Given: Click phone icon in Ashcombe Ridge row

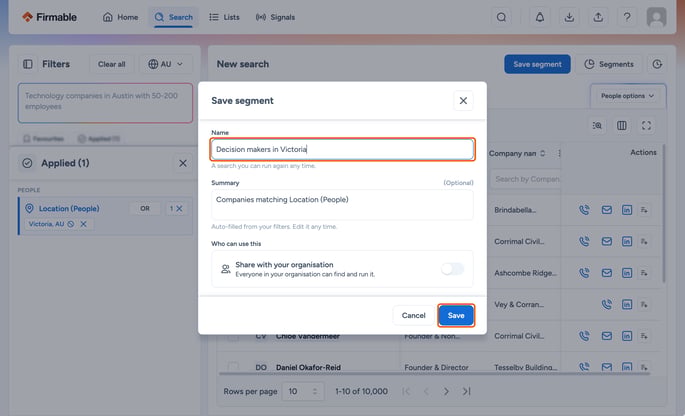Looking at the screenshot, I should (x=584, y=273).
